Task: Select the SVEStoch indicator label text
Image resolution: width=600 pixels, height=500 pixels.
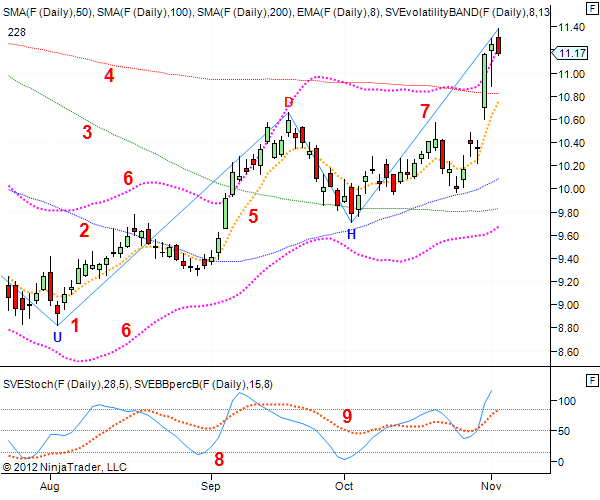Action: (138, 384)
